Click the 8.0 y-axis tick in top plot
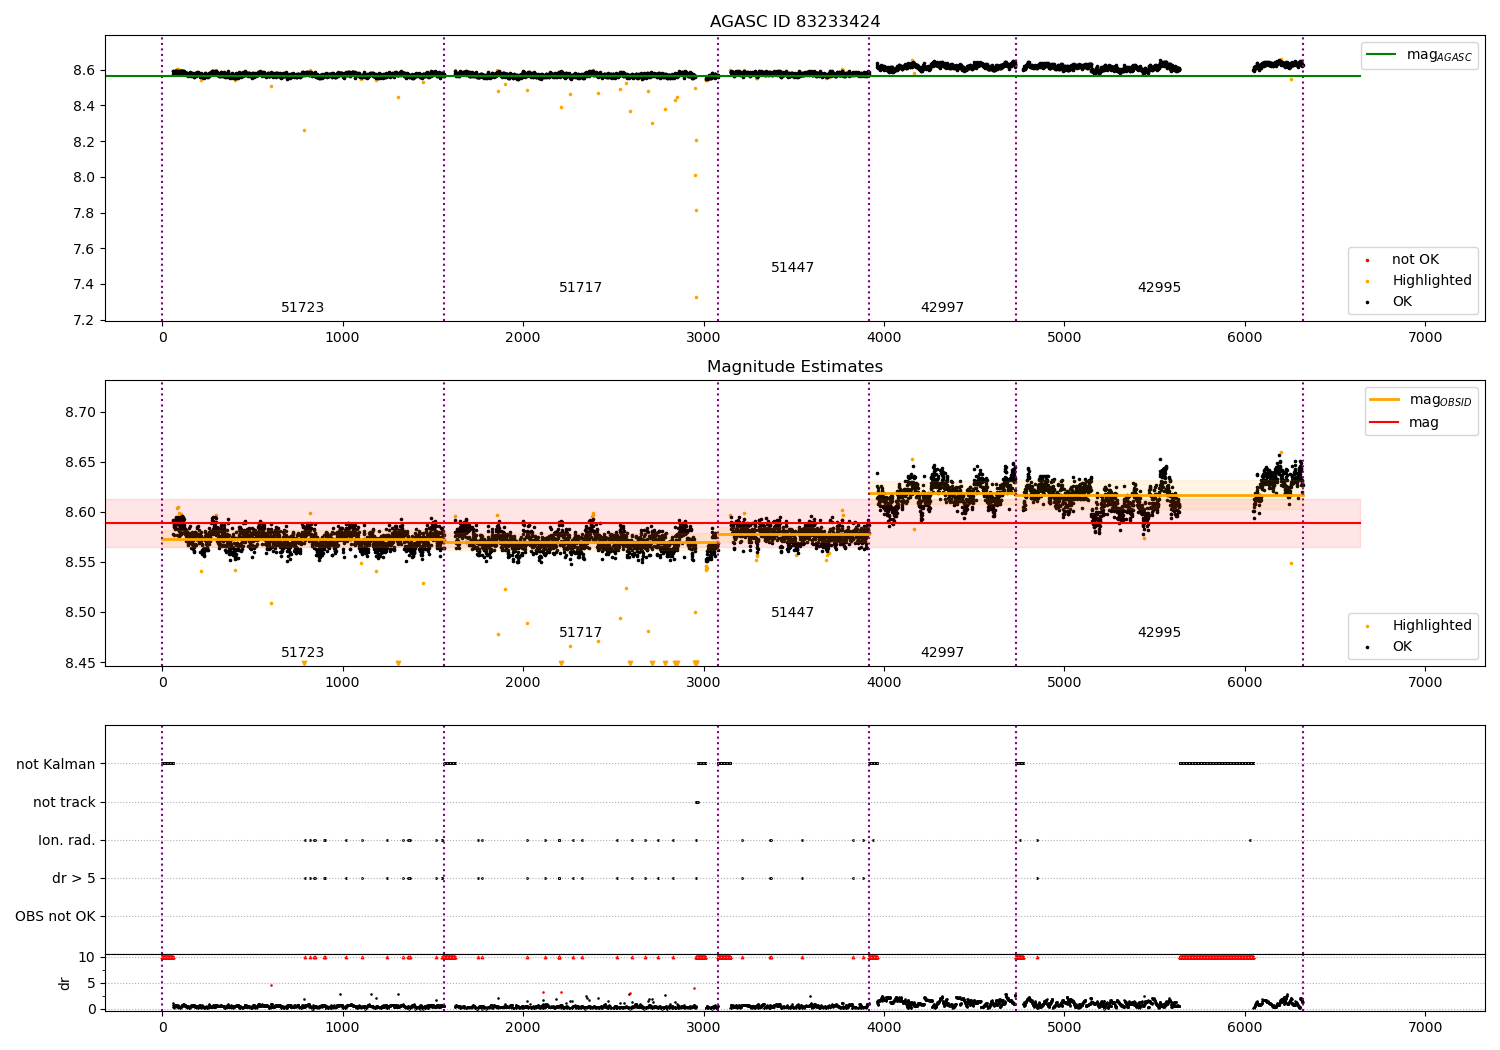 pos(84,178)
